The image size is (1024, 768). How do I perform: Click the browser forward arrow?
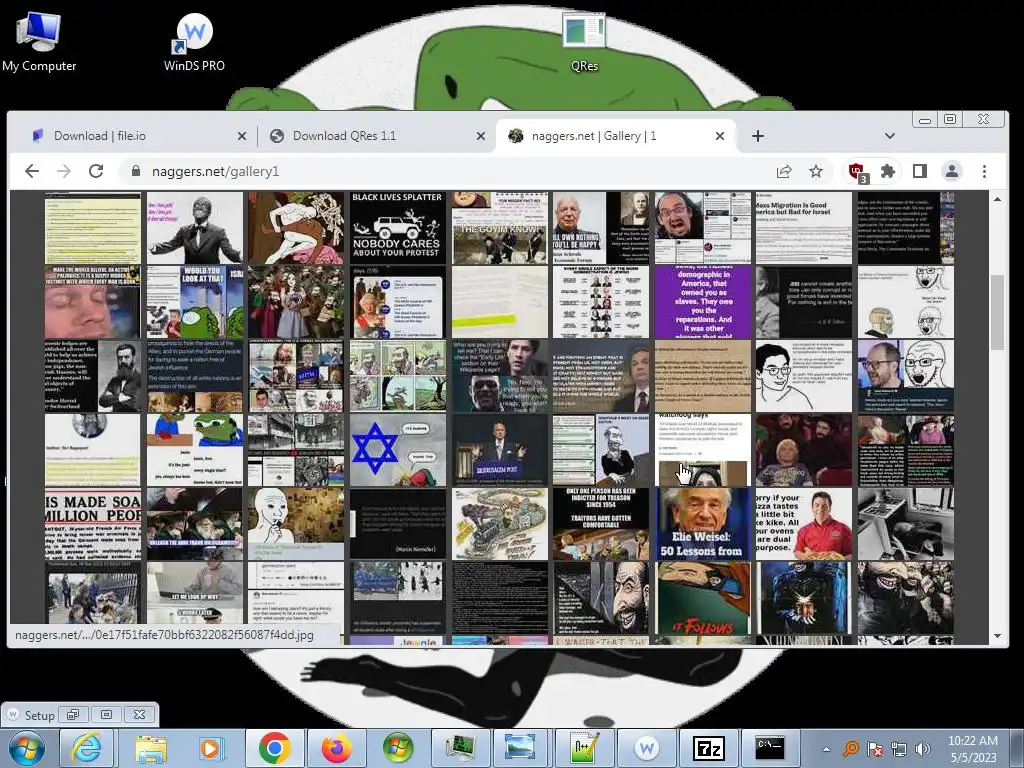pos(64,171)
